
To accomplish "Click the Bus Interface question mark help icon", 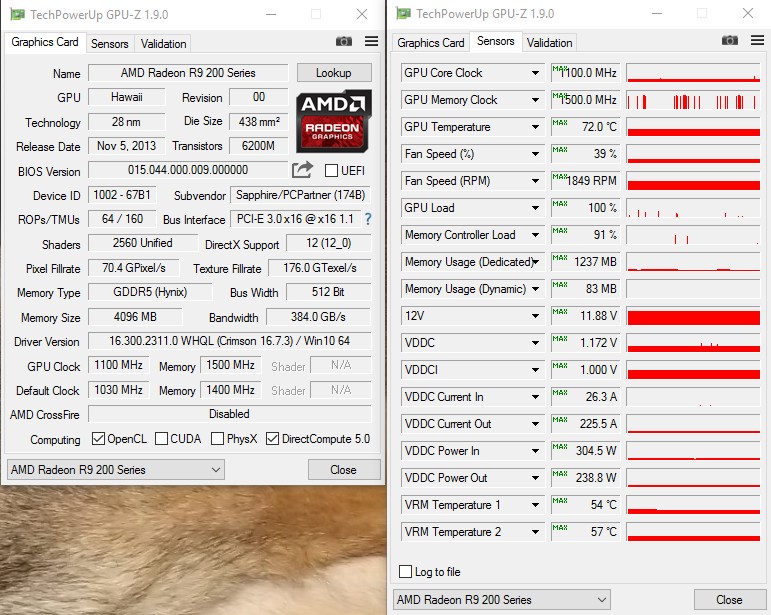I will coord(368,219).
